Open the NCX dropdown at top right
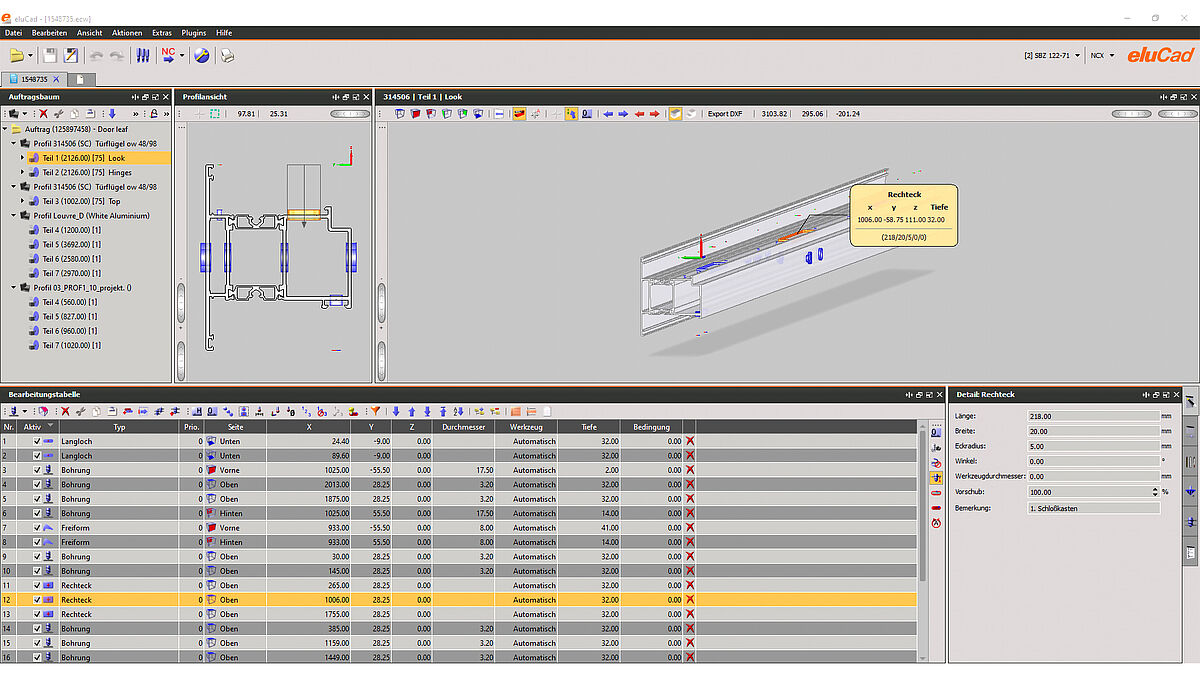1200x675 pixels. [1103, 56]
